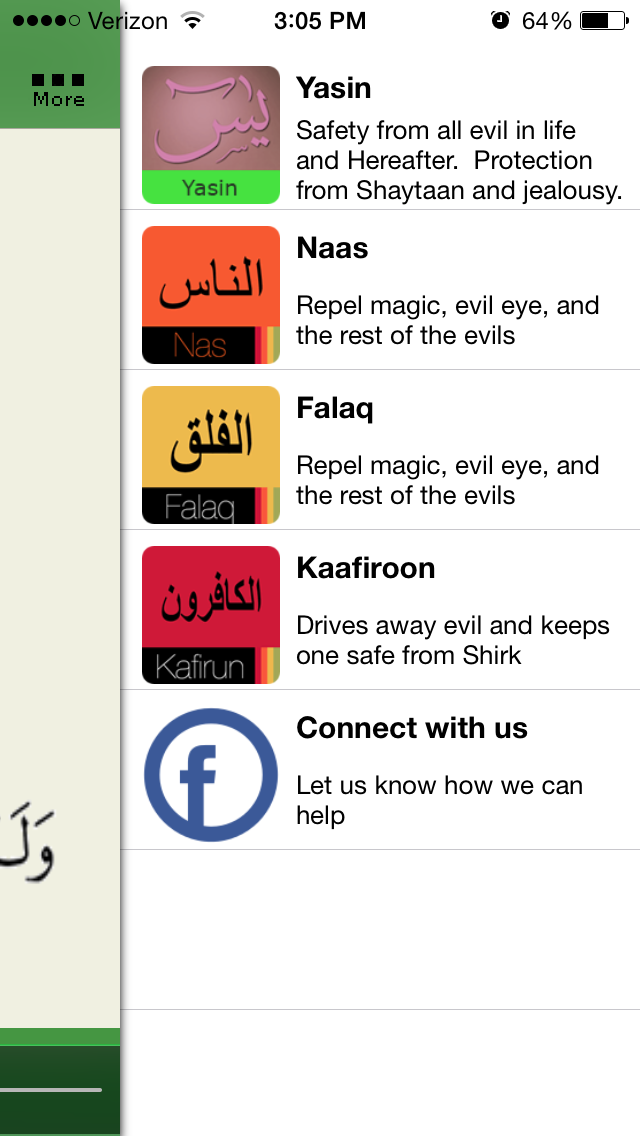Tap 'Safety from all evil' Yasin description
Viewport: 640px width, 1136px height.
coord(459,160)
